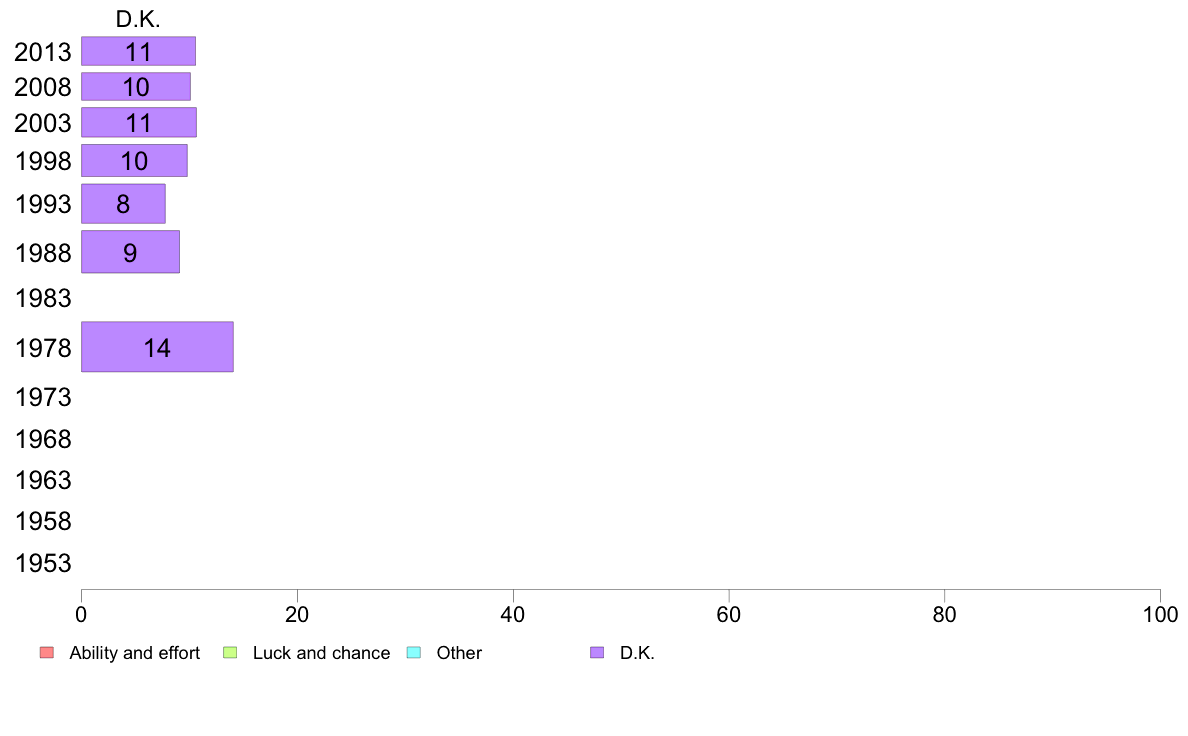1188x736 pixels.
Task: Click the cyan Other legend swatch
Action: tap(414, 653)
